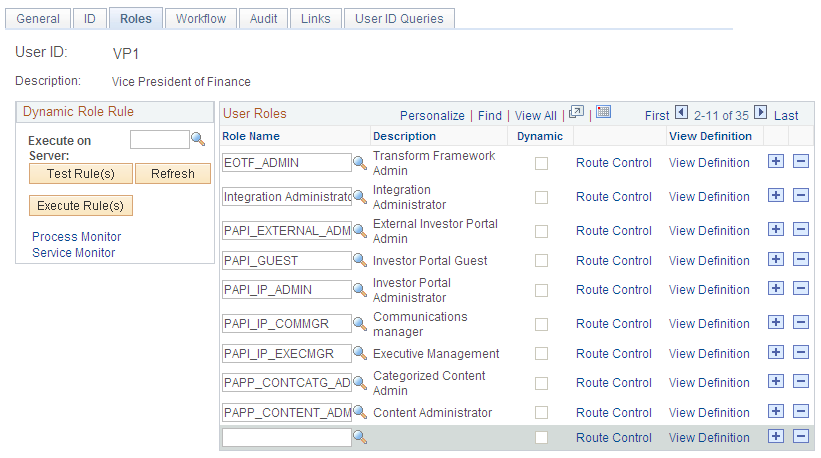Click lookup icon next to PAPP_CONTENT_ADM role
The image size is (821, 458).
tap(360, 413)
